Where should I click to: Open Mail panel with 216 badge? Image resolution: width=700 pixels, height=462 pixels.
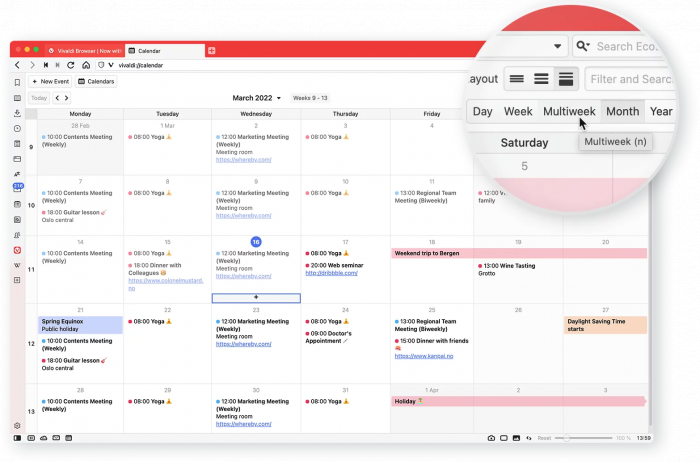(18, 188)
